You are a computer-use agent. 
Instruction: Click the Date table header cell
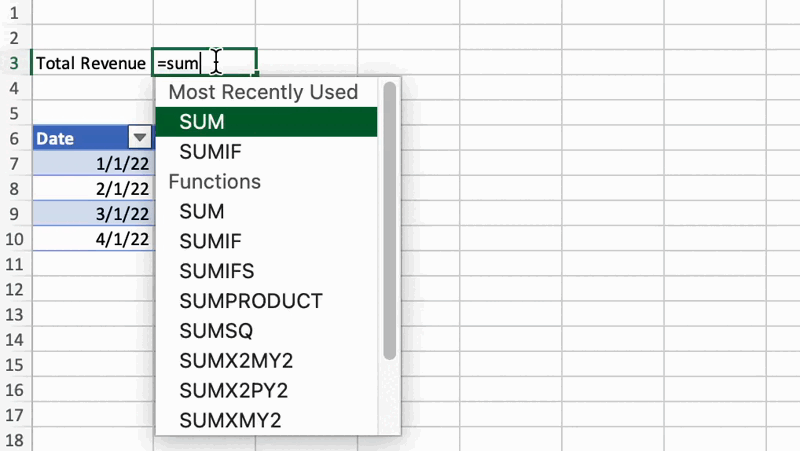[x=78, y=138]
